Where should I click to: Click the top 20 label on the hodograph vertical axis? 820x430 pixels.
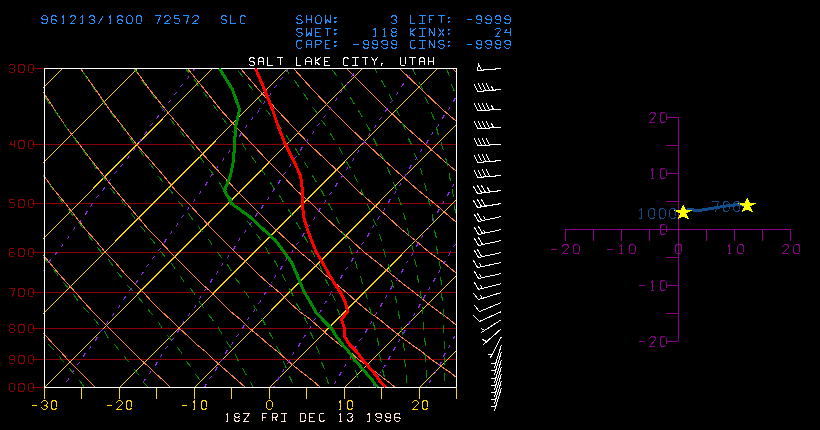[x=657, y=118]
